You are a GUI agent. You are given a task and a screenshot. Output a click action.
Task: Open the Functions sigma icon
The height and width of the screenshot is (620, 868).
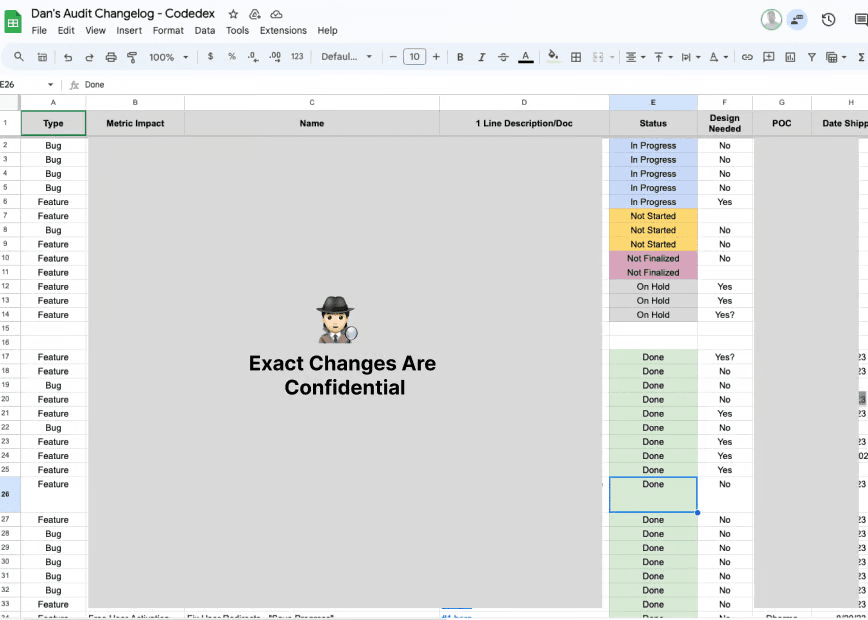point(861,57)
